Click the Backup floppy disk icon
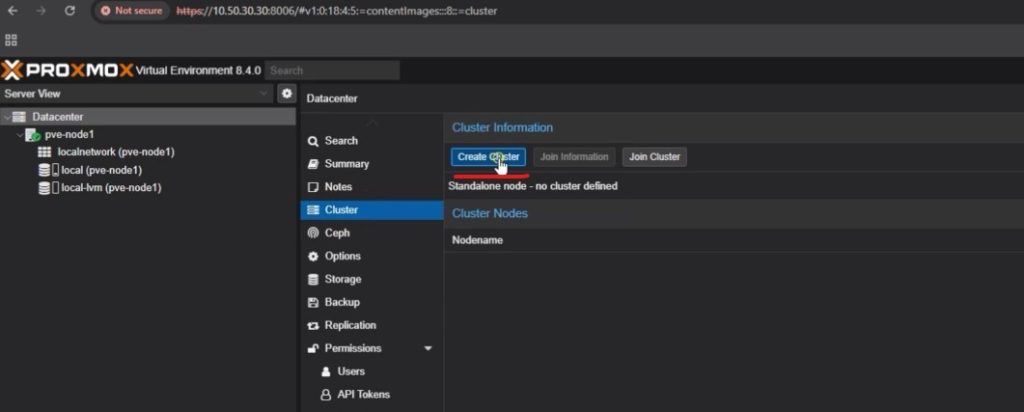1024x412 pixels. coord(313,302)
